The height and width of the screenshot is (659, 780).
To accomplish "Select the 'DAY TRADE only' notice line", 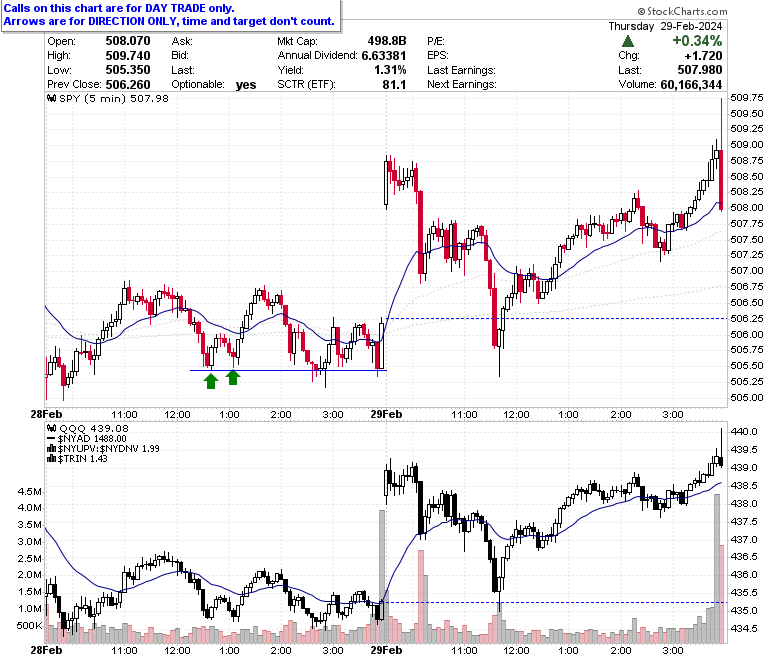I will coord(119,8).
